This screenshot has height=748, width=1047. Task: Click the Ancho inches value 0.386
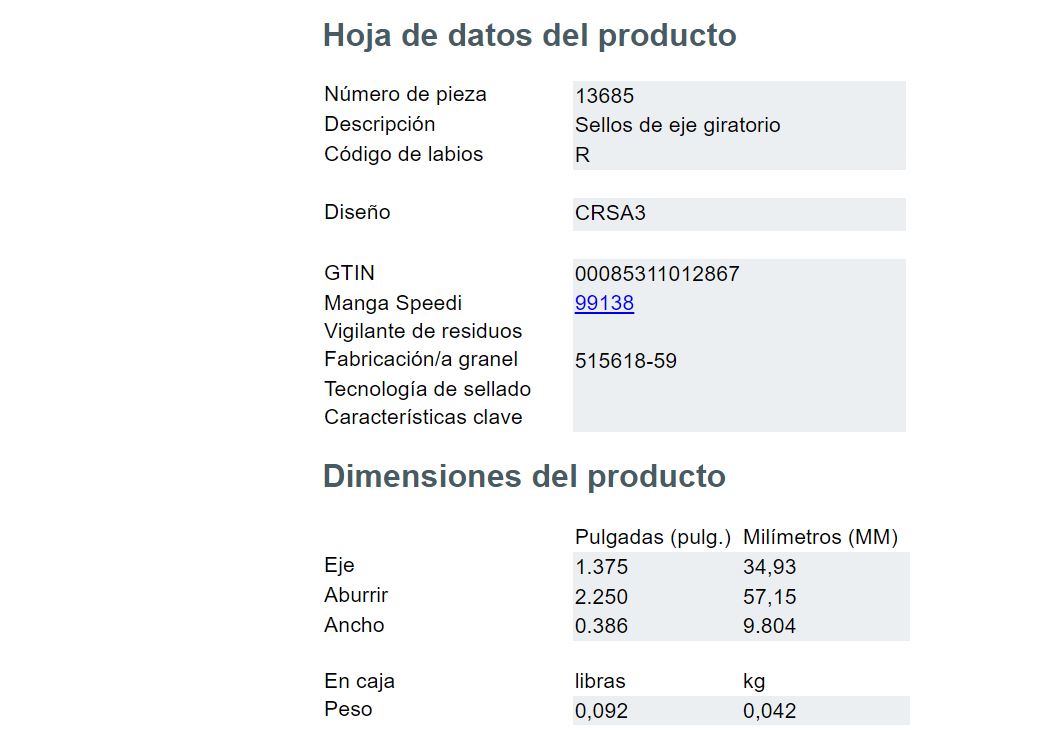click(x=602, y=626)
